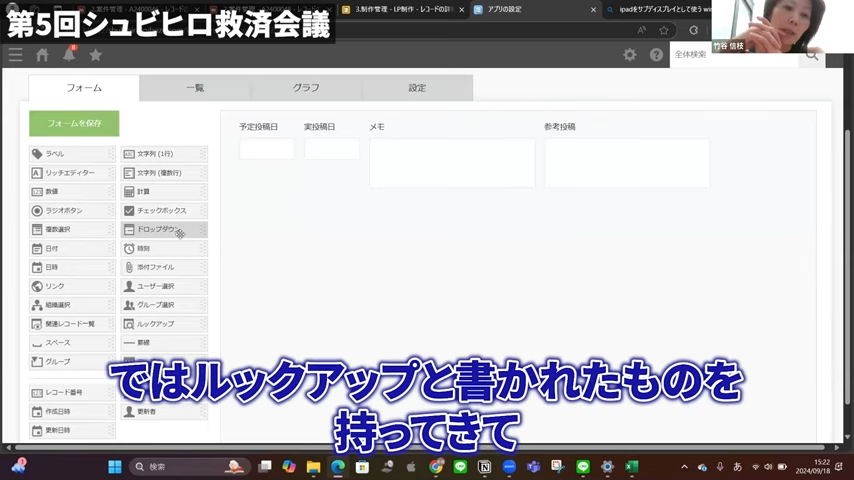The height and width of the screenshot is (480, 854).
Task: Click the 予定投稿日 field box
Action: (266, 149)
